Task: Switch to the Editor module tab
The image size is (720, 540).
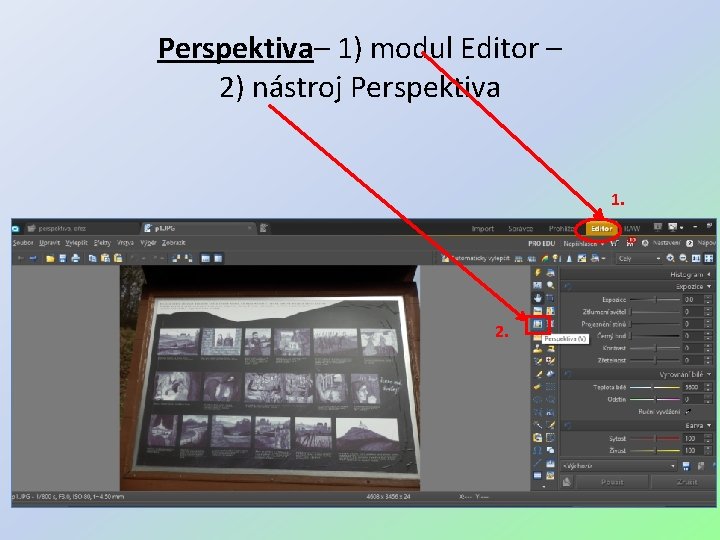Action: (x=601, y=228)
